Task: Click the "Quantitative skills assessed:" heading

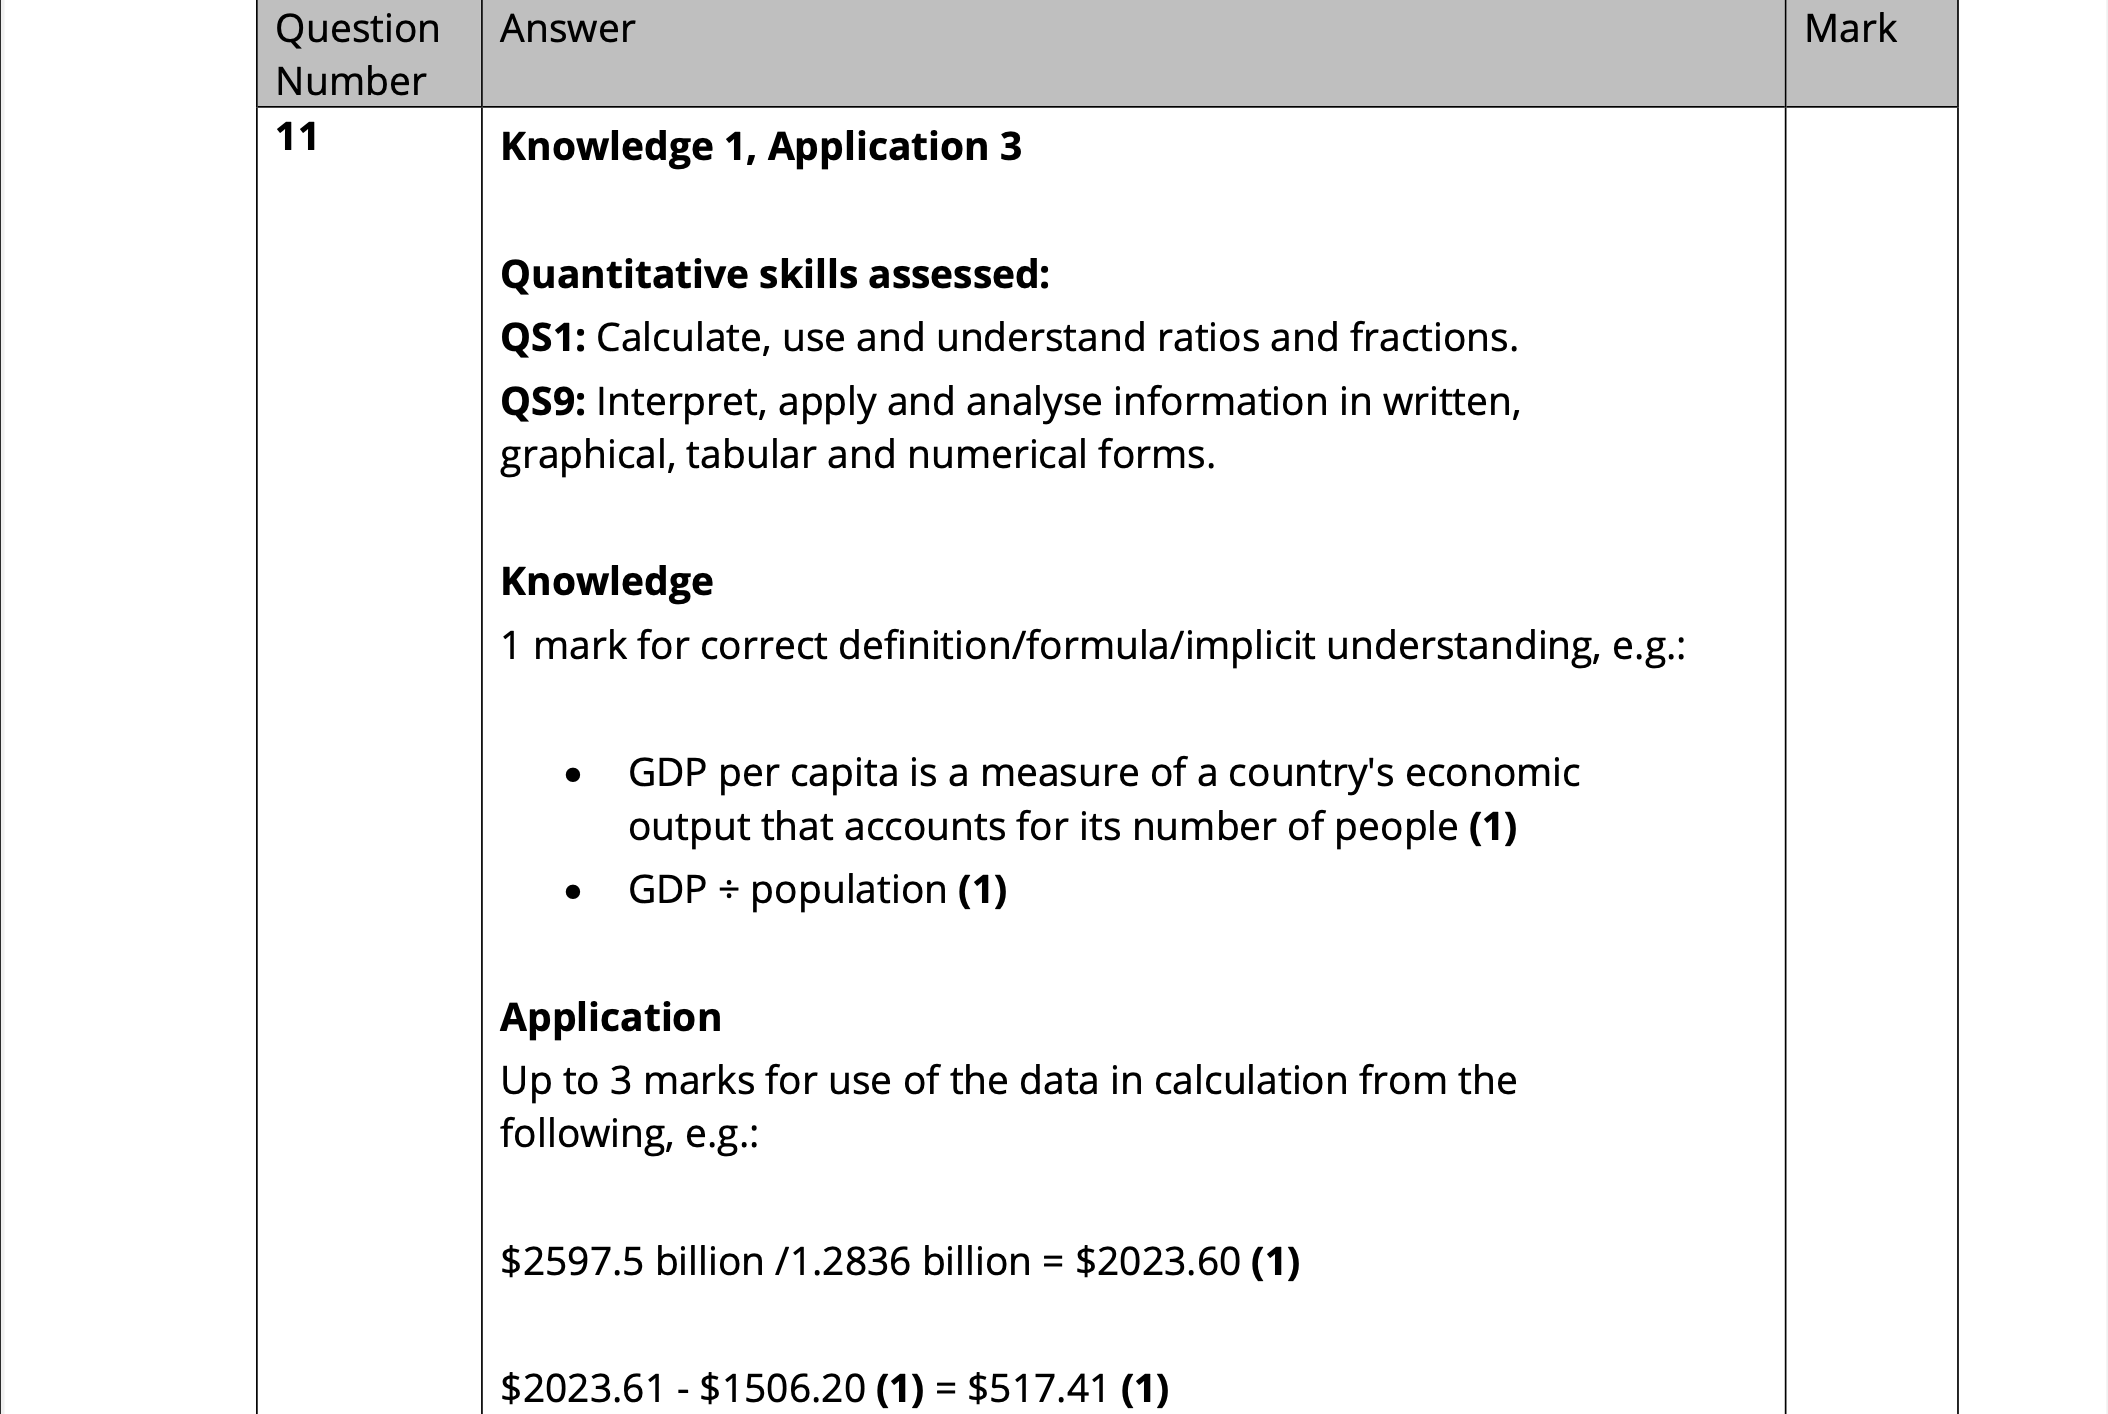Action: click(774, 275)
